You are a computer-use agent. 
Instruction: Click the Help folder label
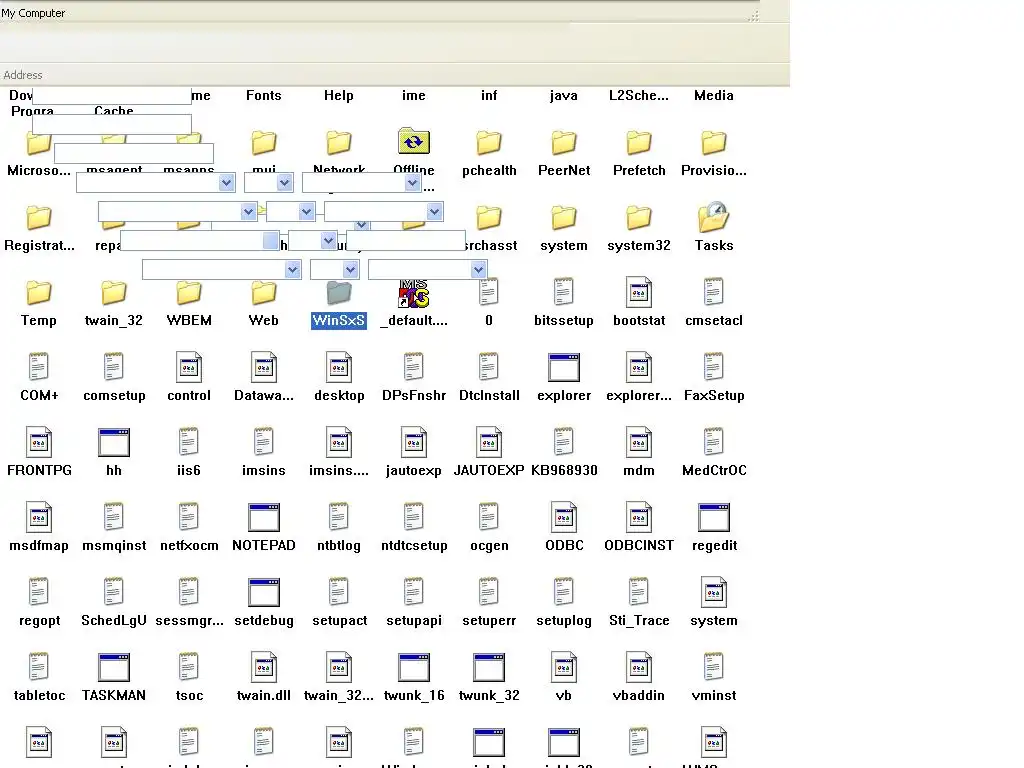click(x=339, y=95)
